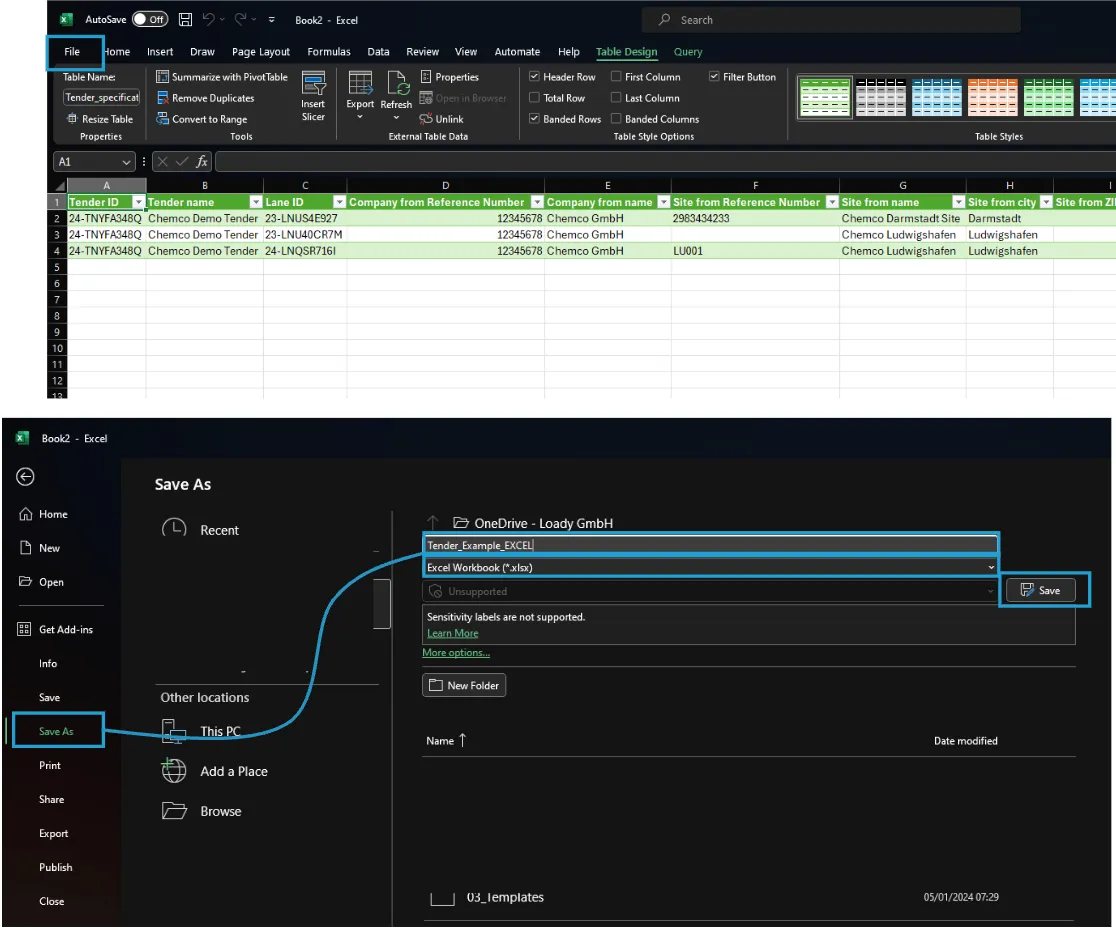The width and height of the screenshot is (1116, 930).
Task: Click the Export table icon
Action: [x=360, y=83]
